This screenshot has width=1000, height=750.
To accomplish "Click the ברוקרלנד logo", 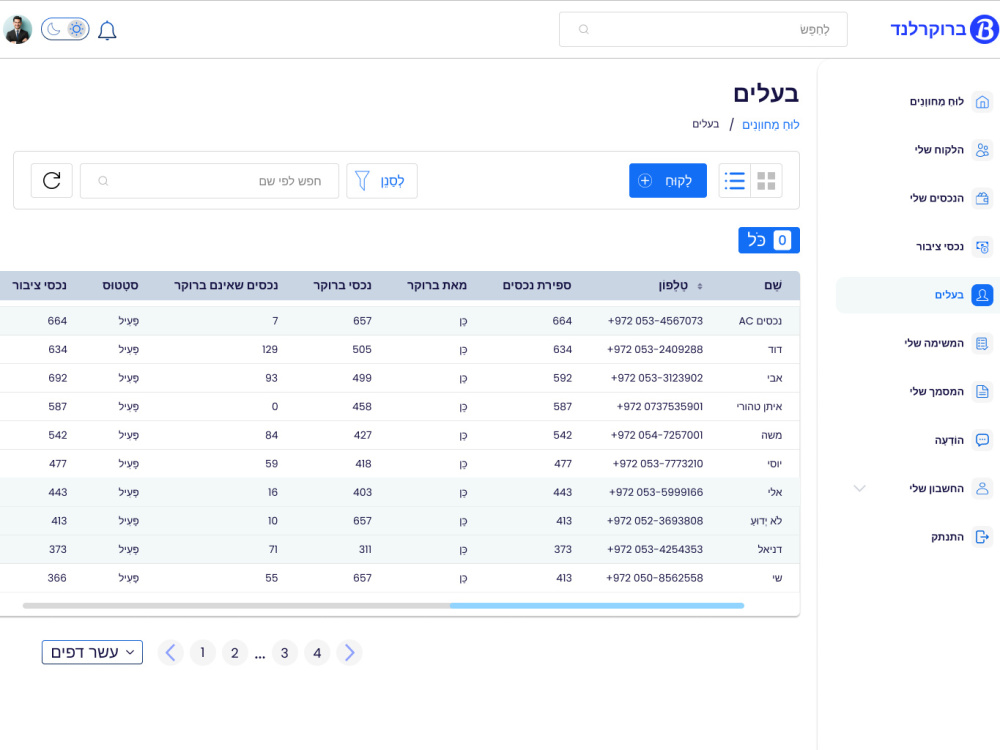I will coord(945,29).
